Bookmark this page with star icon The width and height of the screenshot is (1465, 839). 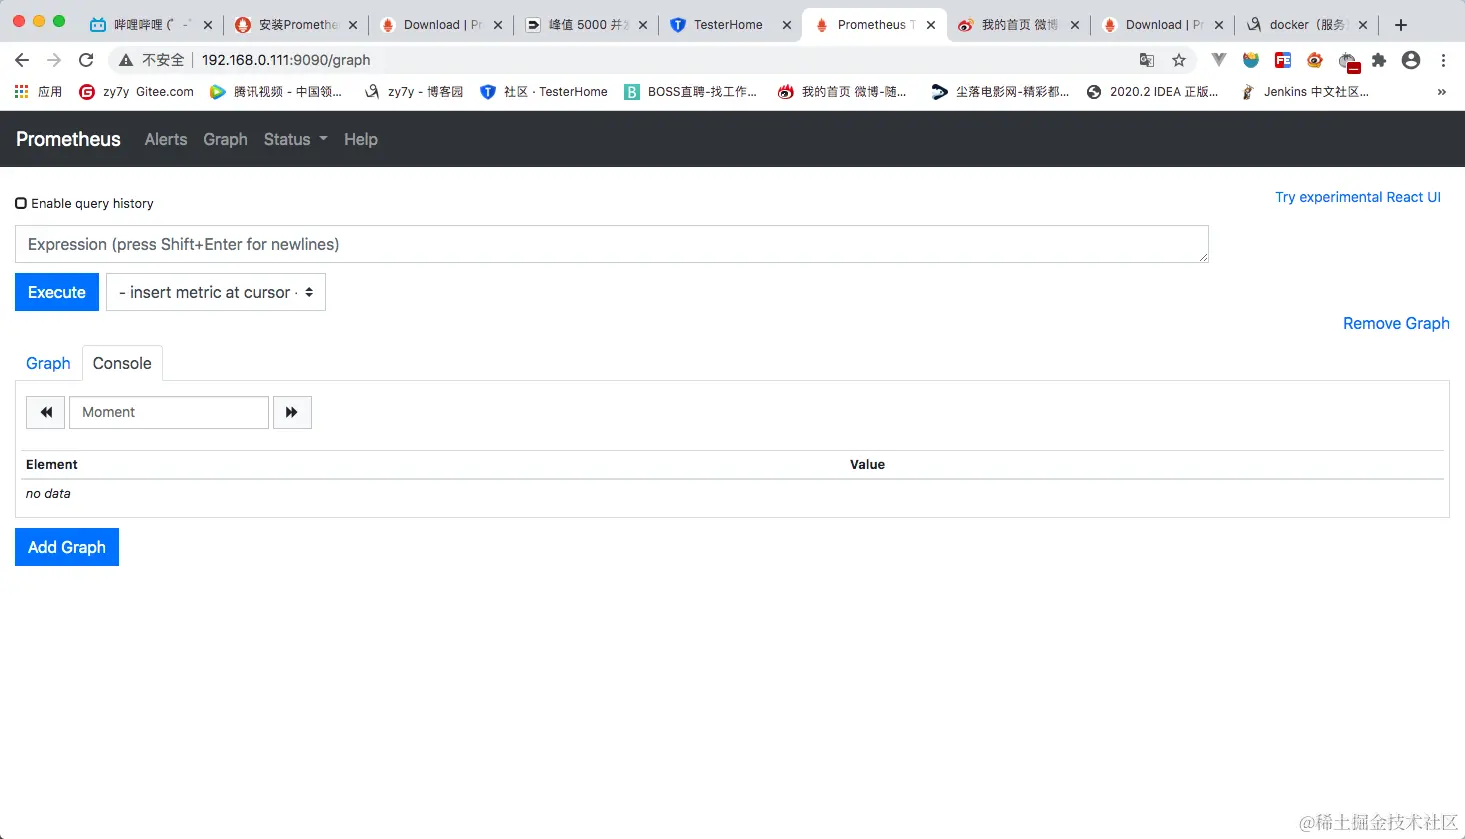[x=1179, y=60]
